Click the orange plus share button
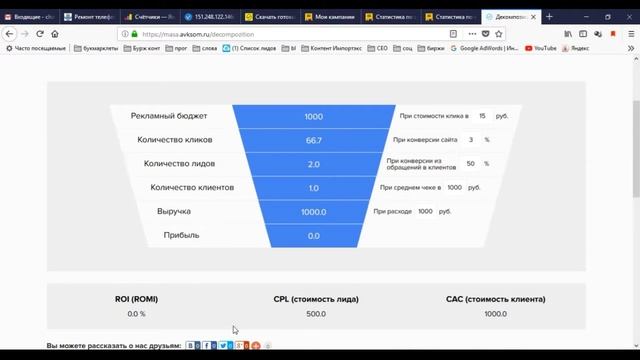This screenshot has width=640, height=360. pyautogui.click(x=256, y=346)
